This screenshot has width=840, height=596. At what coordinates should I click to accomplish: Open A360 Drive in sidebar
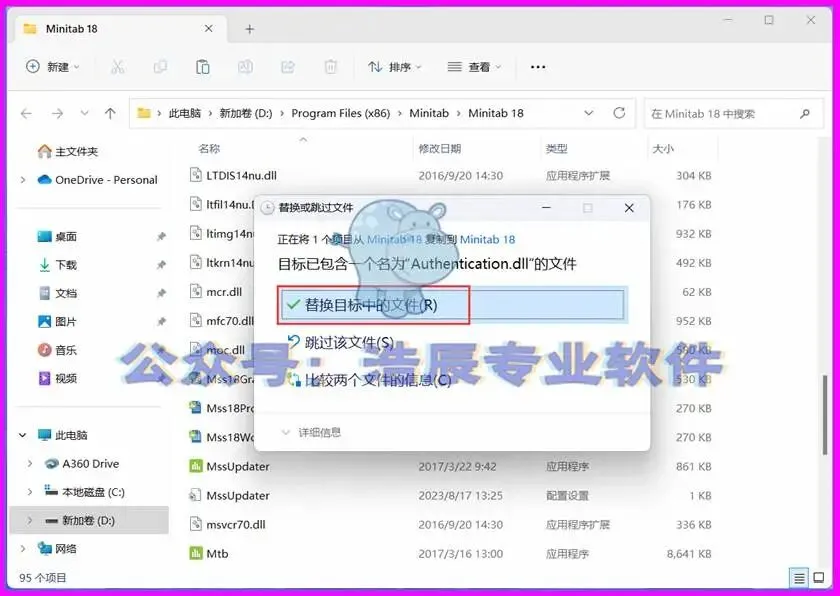81,464
